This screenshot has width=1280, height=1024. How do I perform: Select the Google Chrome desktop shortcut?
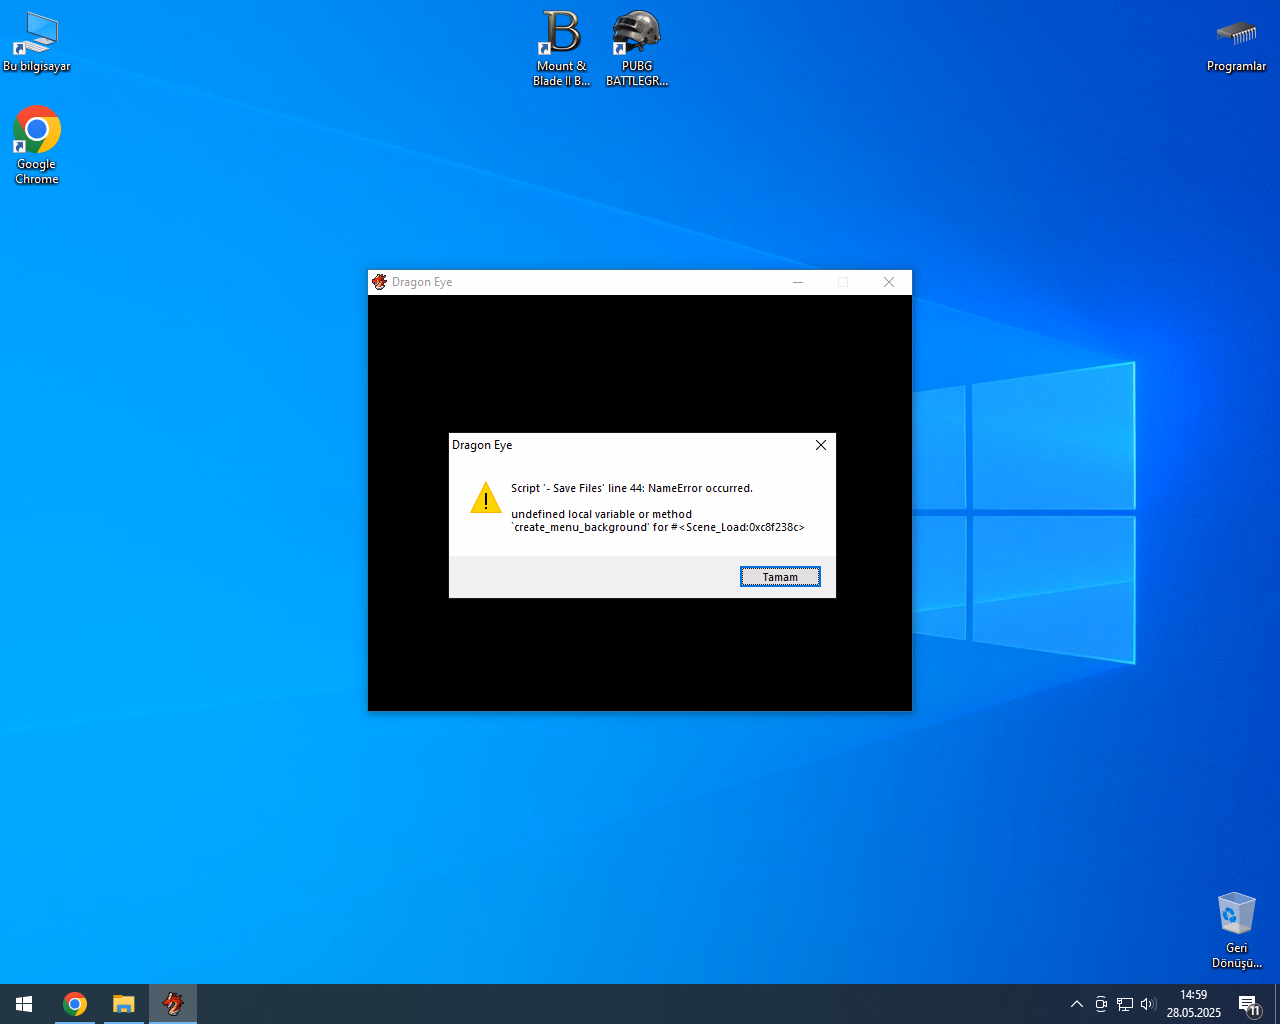tap(37, 146)
